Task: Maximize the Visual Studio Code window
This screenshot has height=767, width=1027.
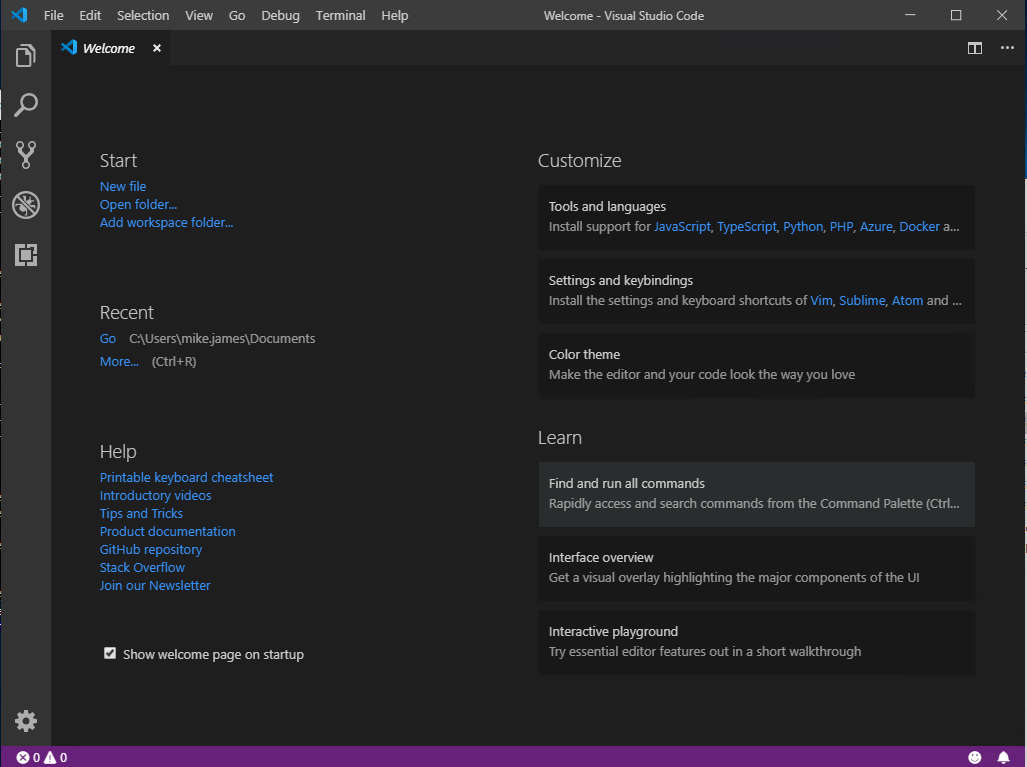Action: (956, 15)
